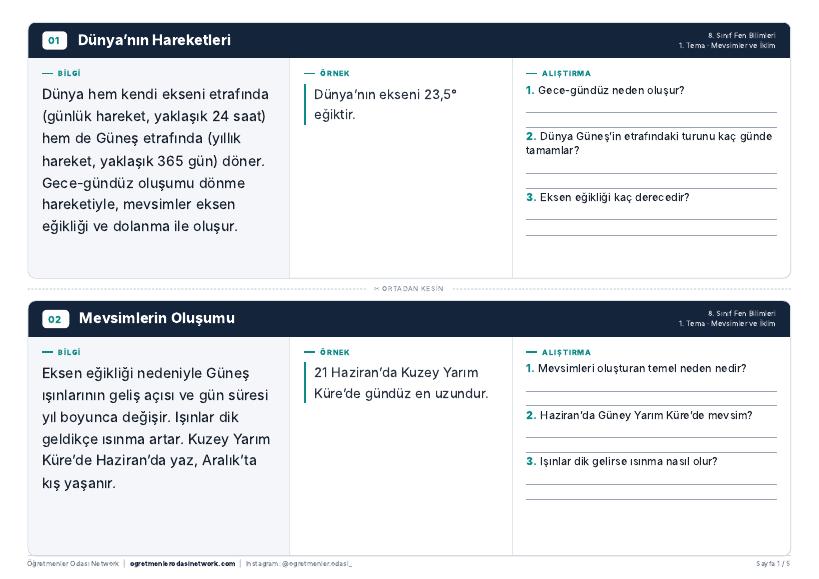Image resolution: width=819 pixels, height=579 pixels.
Task: Click the ÖRNEK label in the first card
Action: (335, 74)
